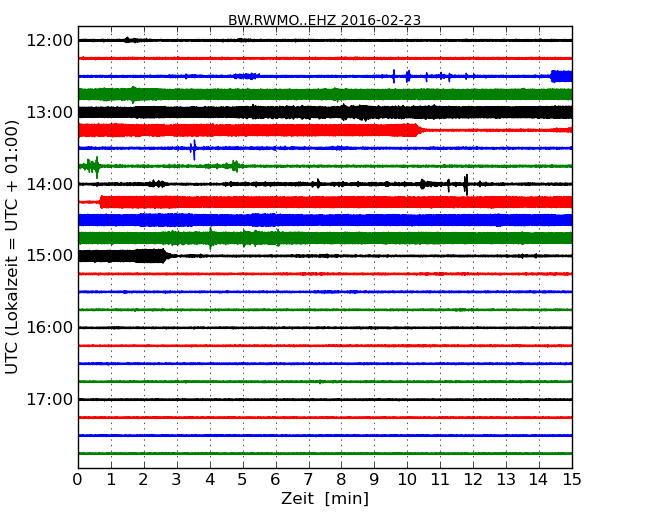Click x-axis tick label 5
650x520 pixels.
243,480
